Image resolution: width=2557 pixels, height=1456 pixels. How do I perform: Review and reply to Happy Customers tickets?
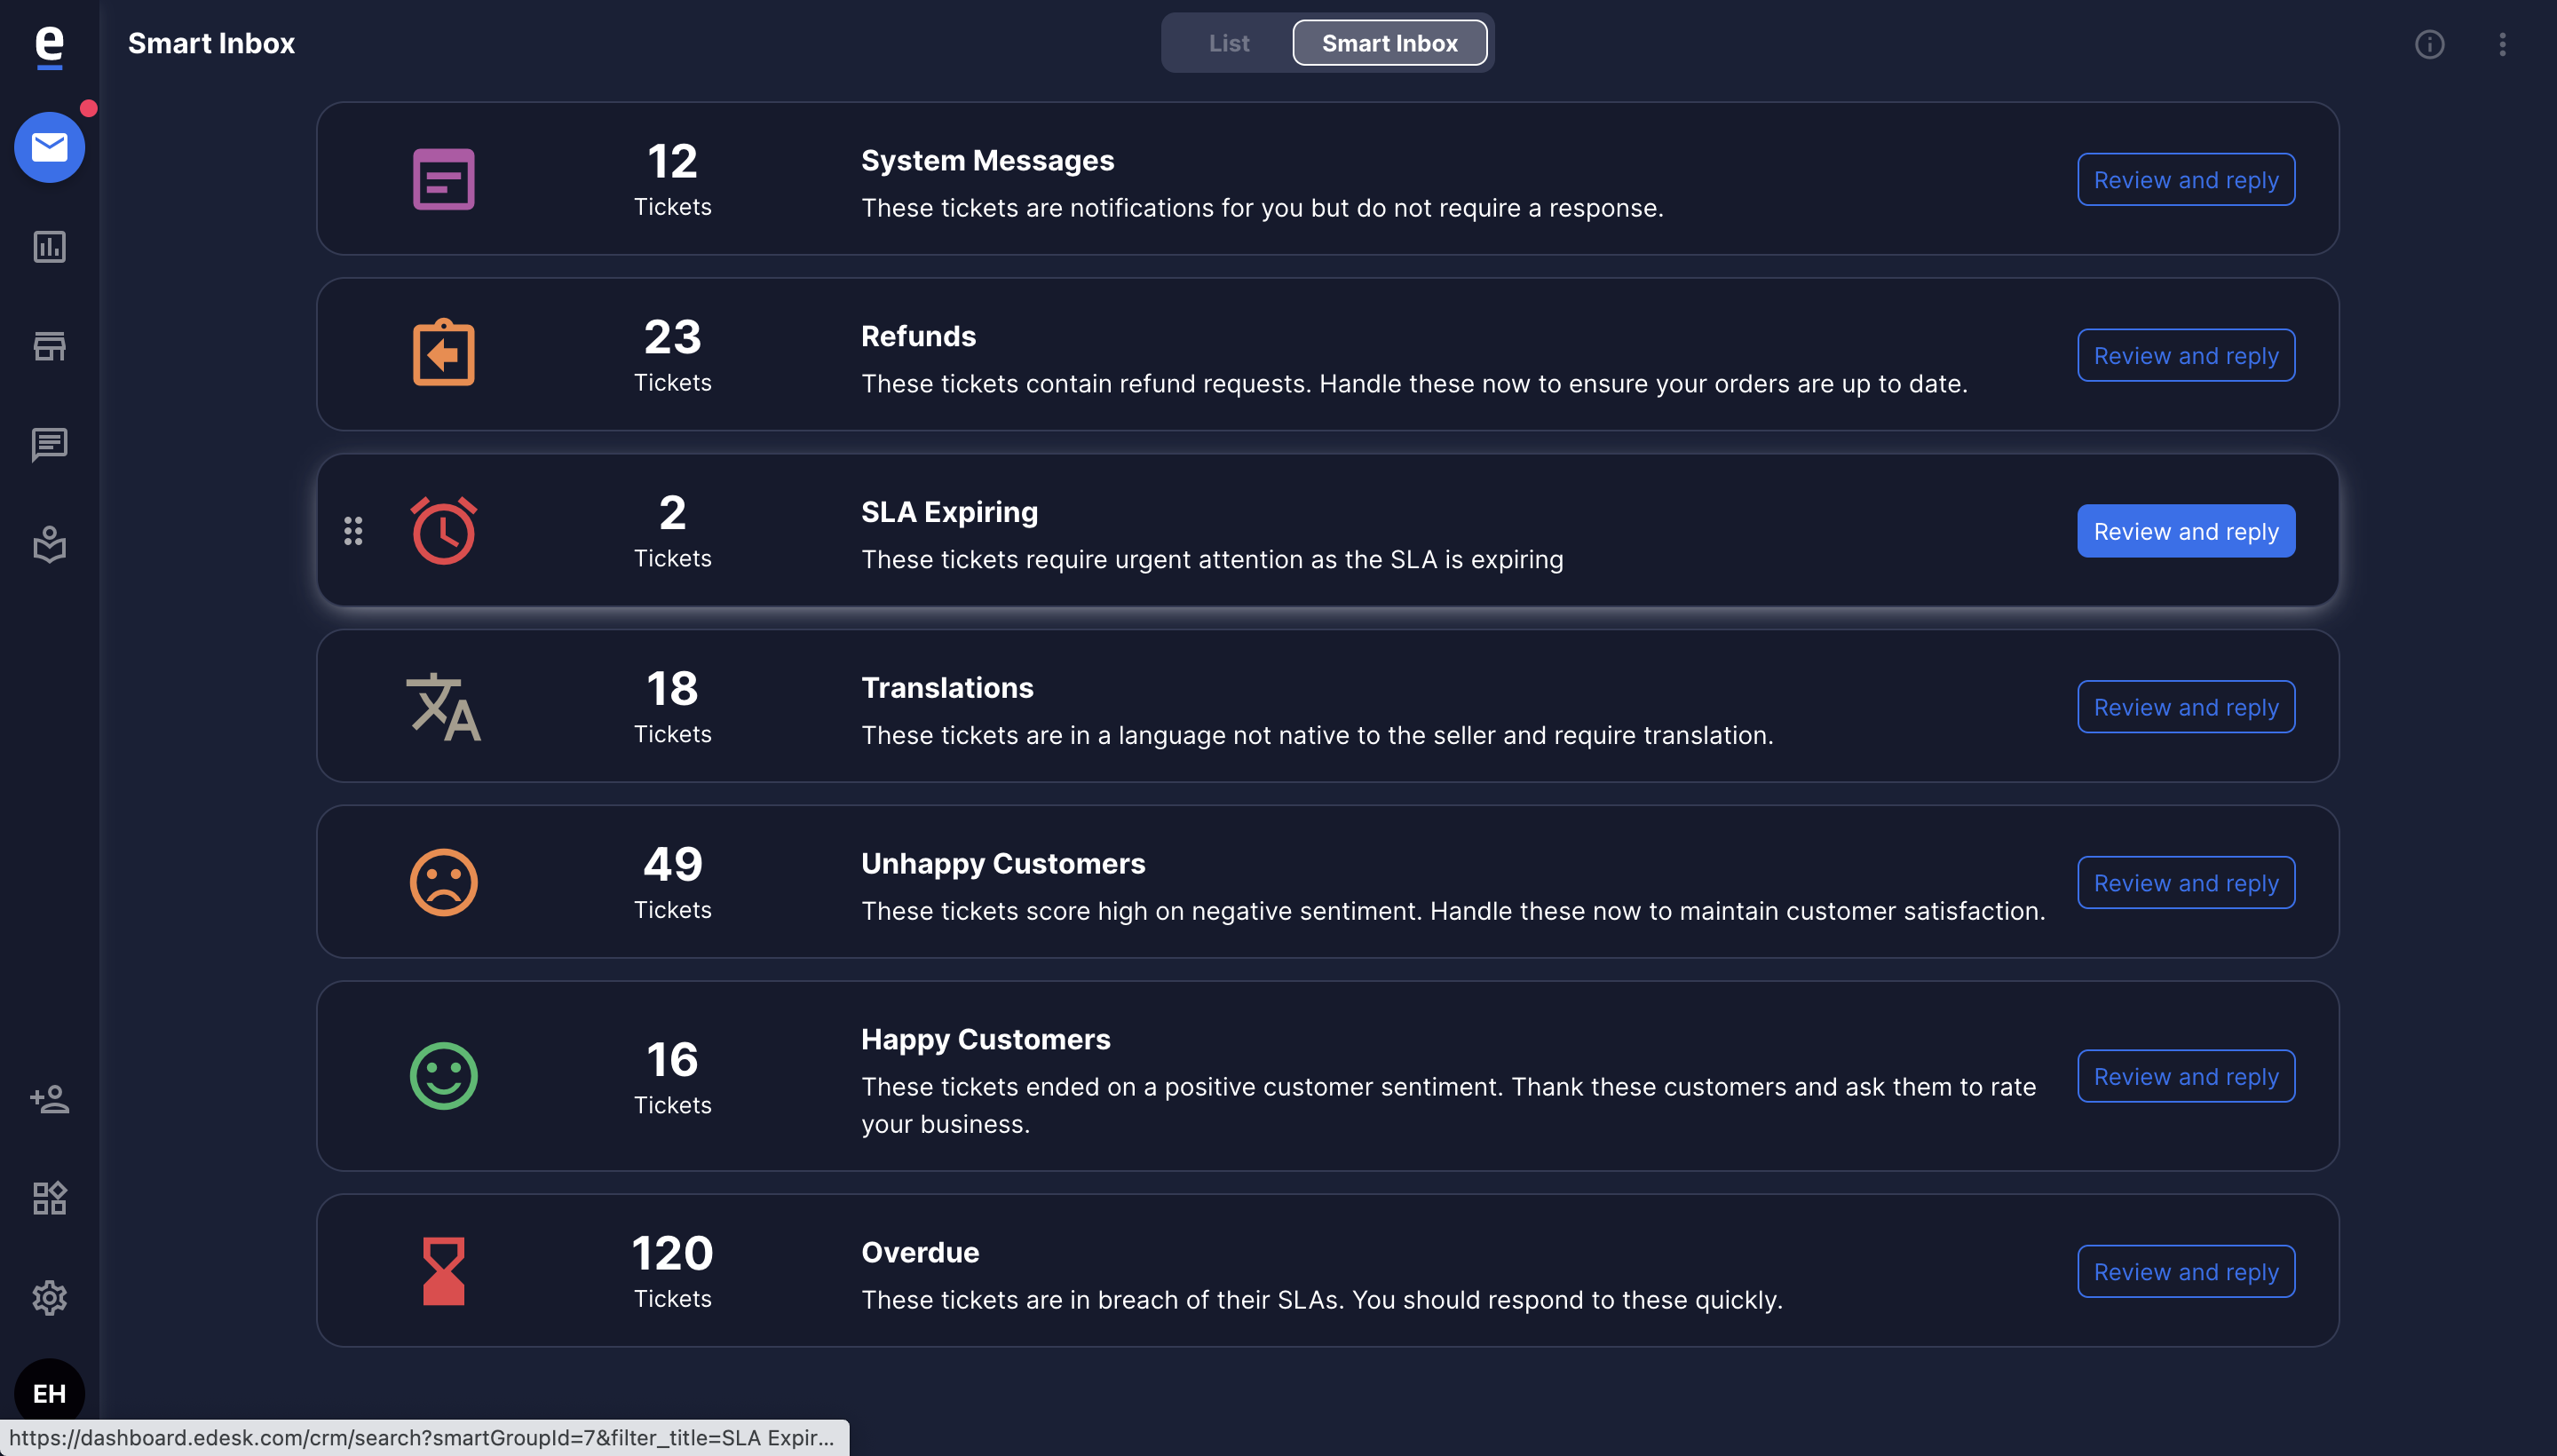tap(2185, 1076)
